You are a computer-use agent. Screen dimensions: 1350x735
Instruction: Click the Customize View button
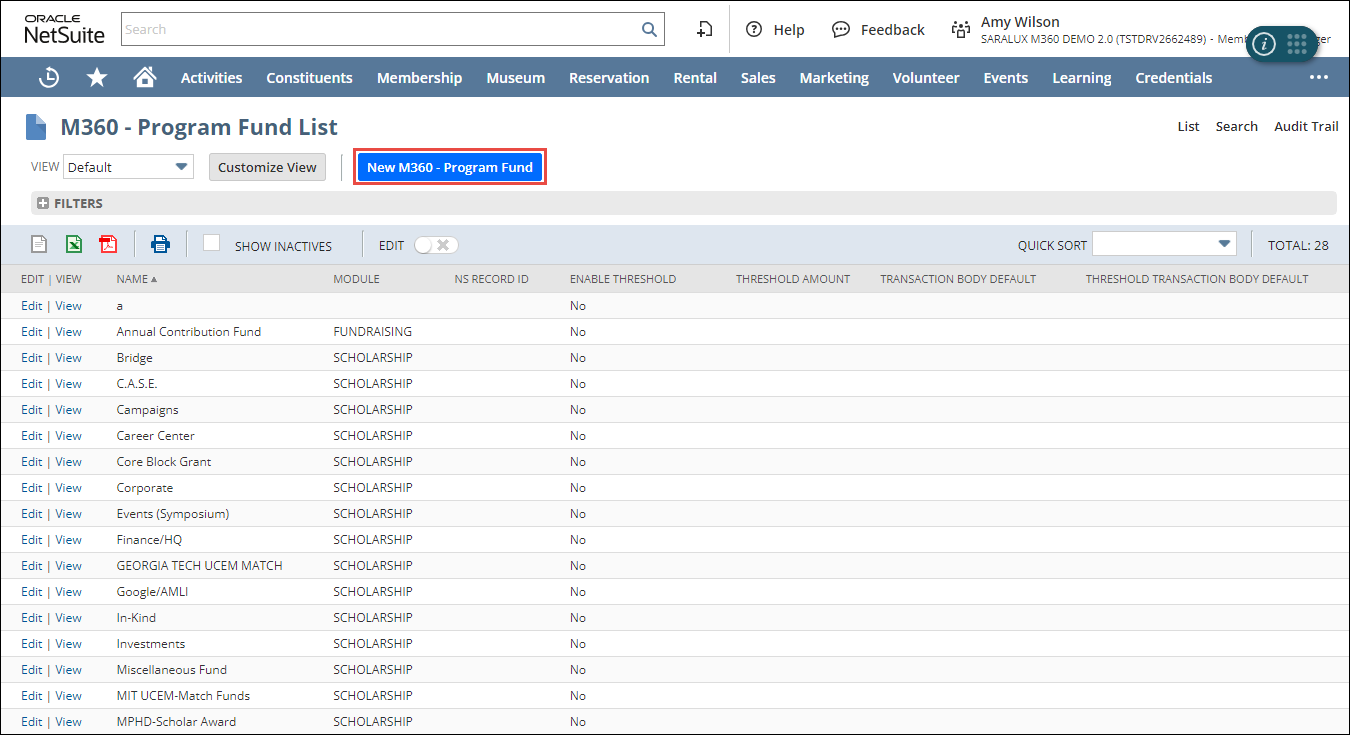pos(267,167)
